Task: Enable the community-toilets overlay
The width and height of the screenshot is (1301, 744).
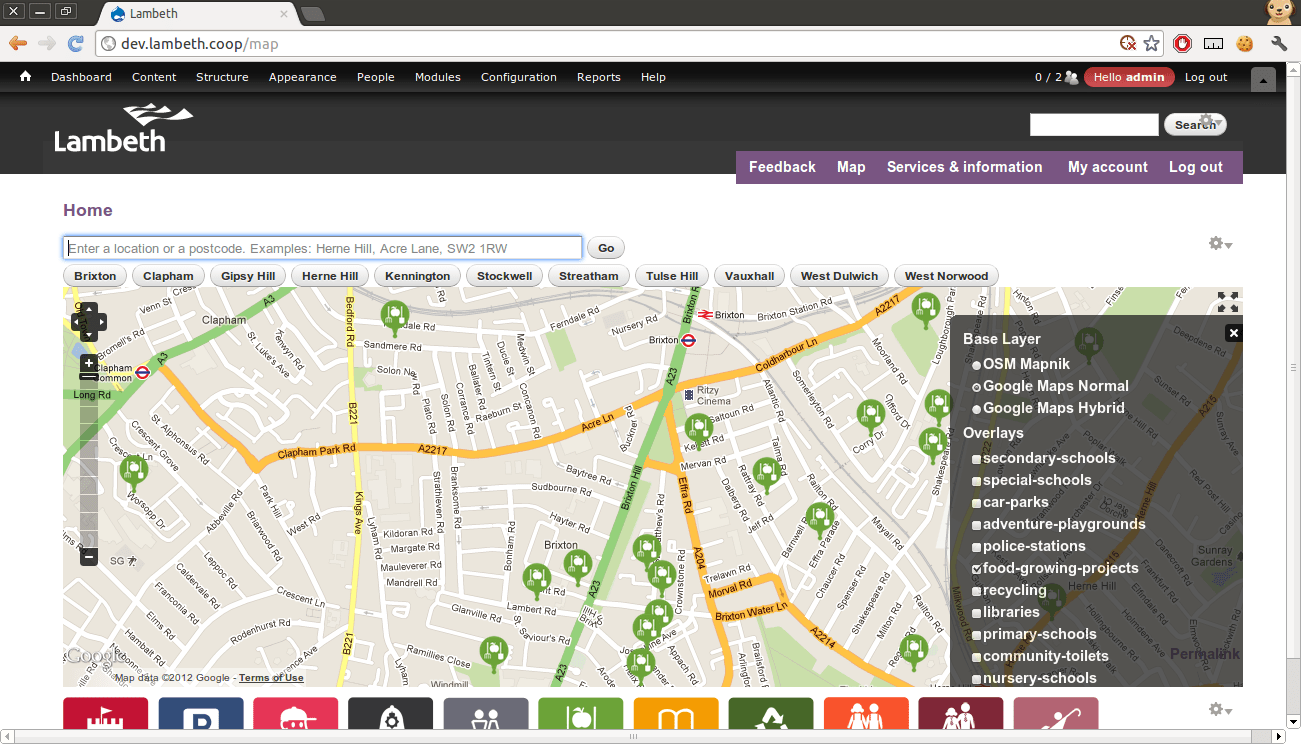Action: coord(977,657)
